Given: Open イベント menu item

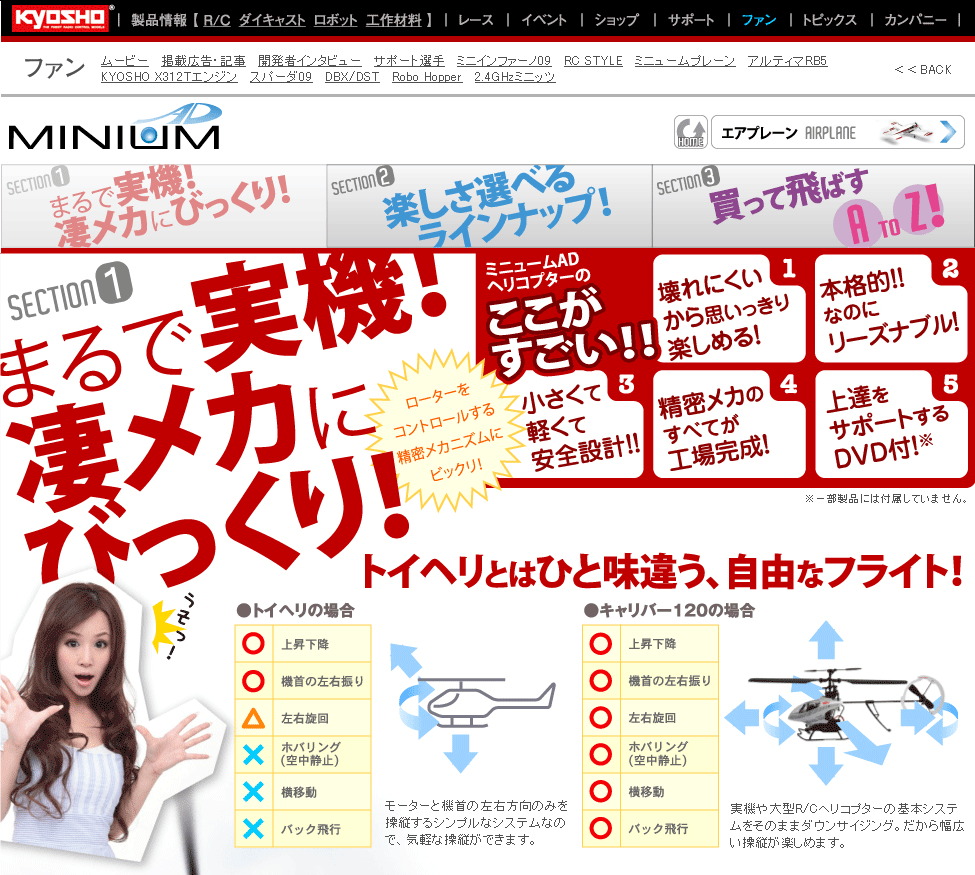Looking at the screenshot, I should tap(544, 21).
